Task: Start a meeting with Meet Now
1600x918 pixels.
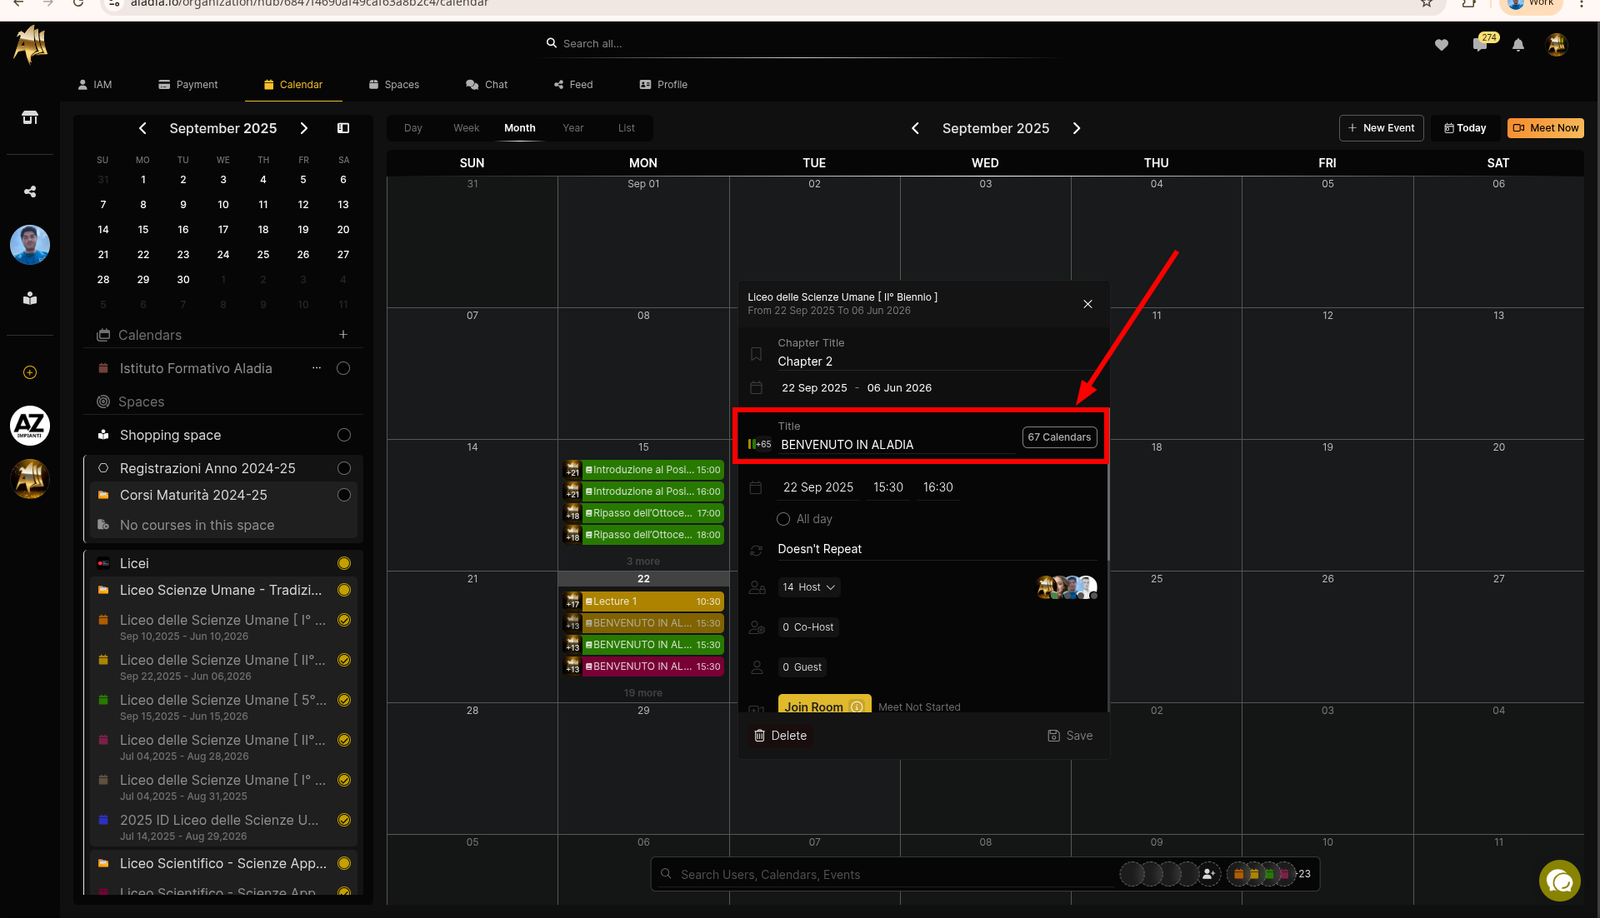Action: [x=1546, y=128]
